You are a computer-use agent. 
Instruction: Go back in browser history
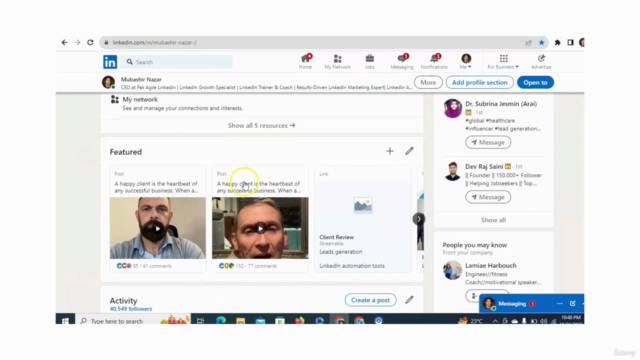[64, 42]
